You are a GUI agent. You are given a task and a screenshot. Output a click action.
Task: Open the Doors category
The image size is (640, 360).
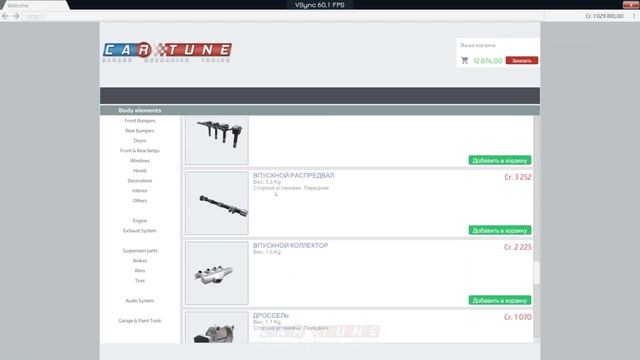tap(140, 141)
